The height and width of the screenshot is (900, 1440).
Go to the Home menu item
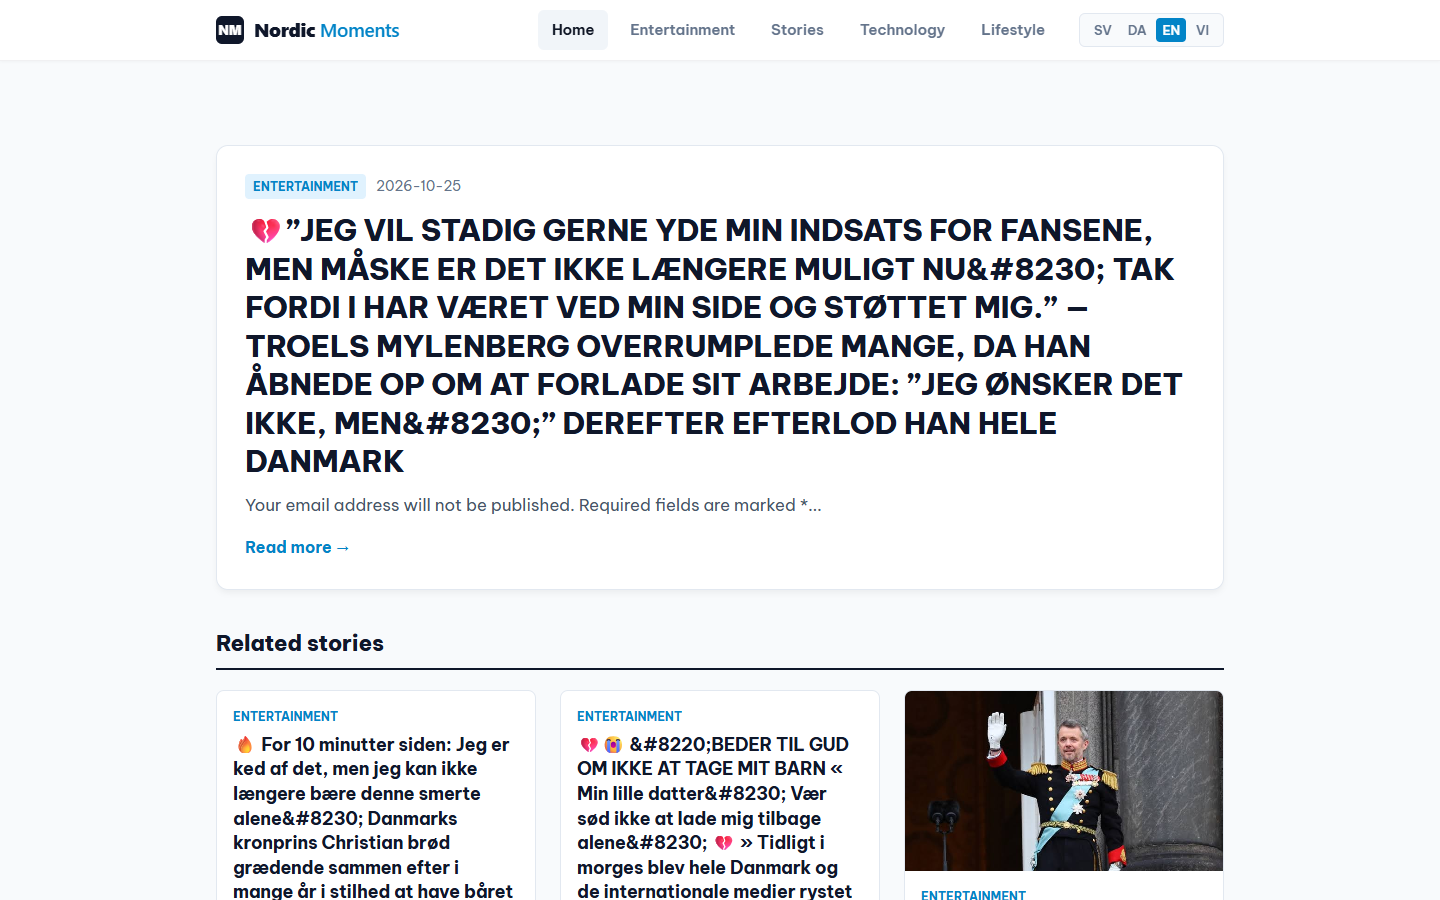[x=573, y=30]
